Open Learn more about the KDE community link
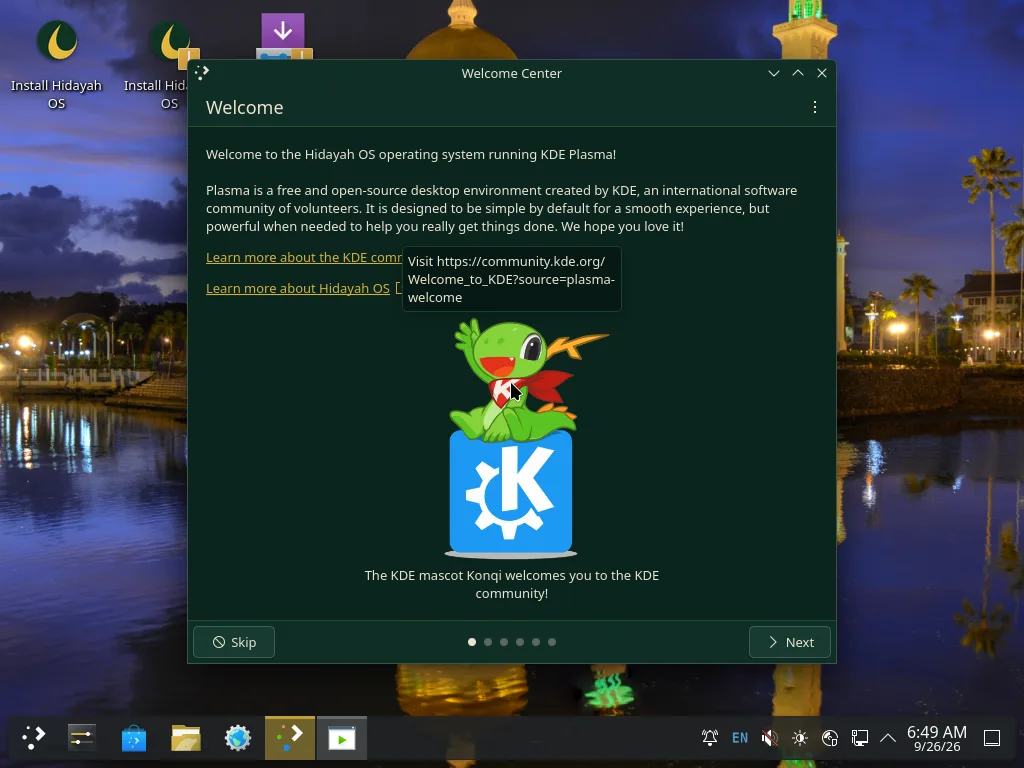 tap(304, 257)
